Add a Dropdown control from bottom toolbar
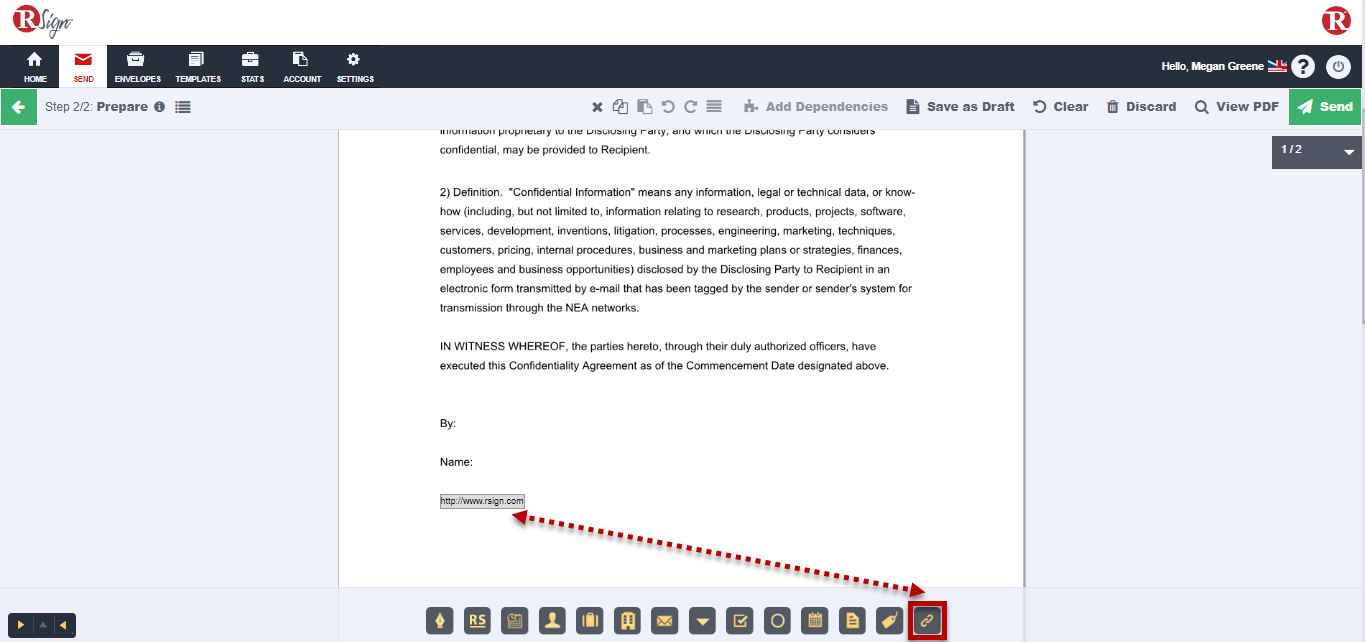Screen dimensions: 1365x642 click(x=703, y=621)
